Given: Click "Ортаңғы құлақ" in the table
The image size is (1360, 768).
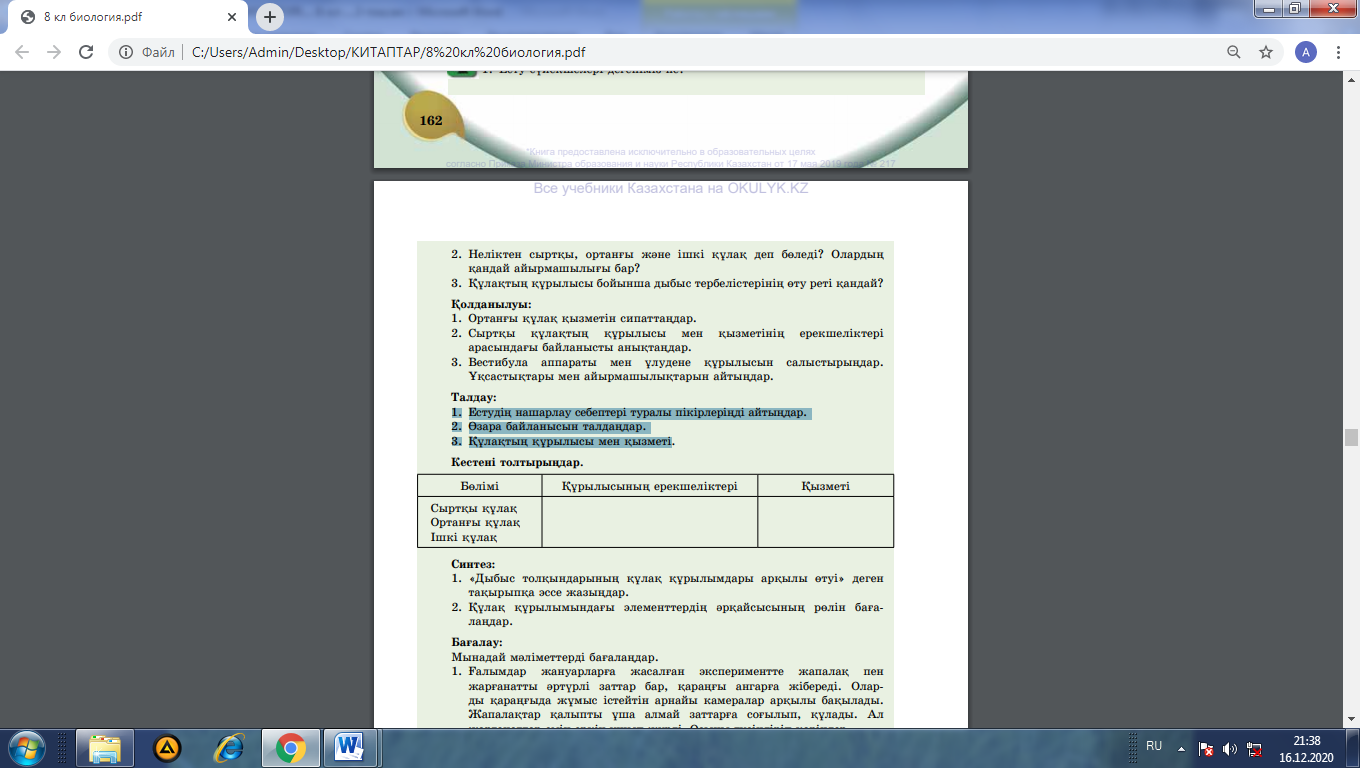Looking at the screenshot, I should coord(475,523).
